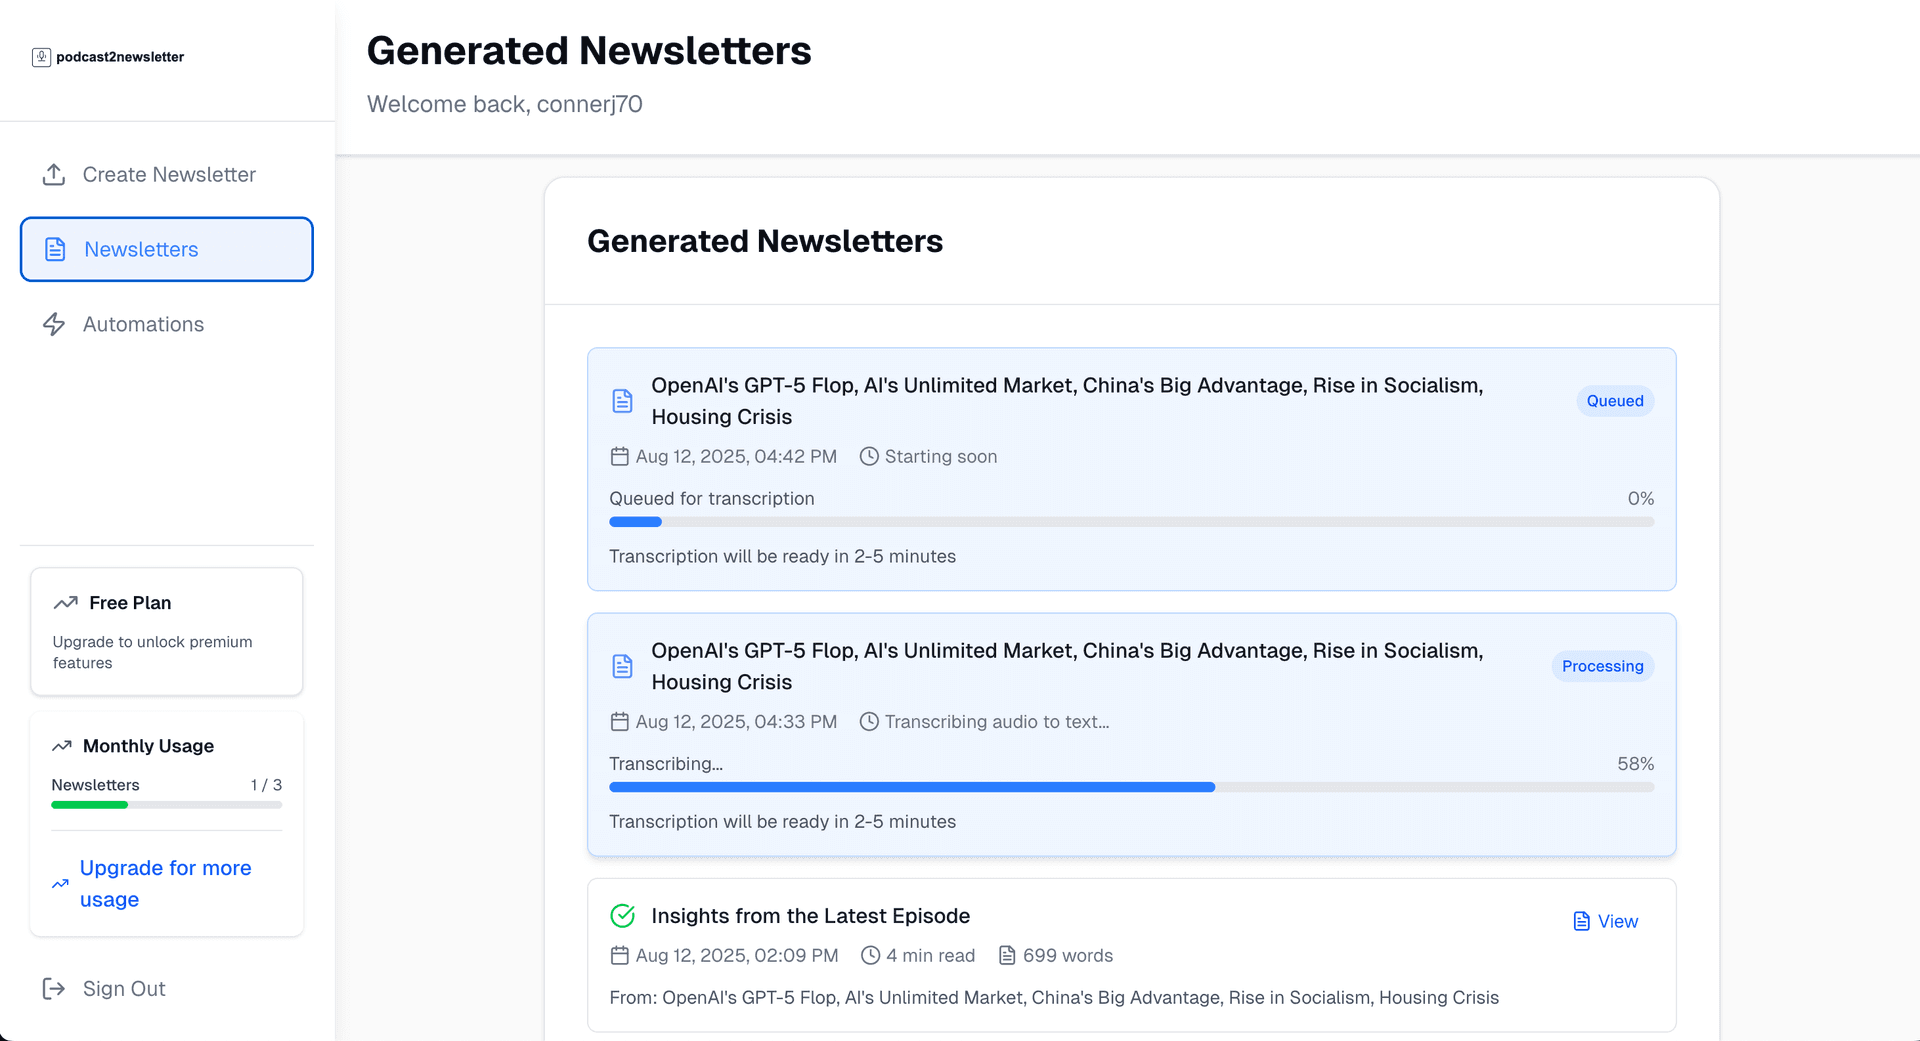This screenshot has width=1920, height=1041.
Task: Click the file icon on the Queued newsletter card
Action: pos(623,400)
